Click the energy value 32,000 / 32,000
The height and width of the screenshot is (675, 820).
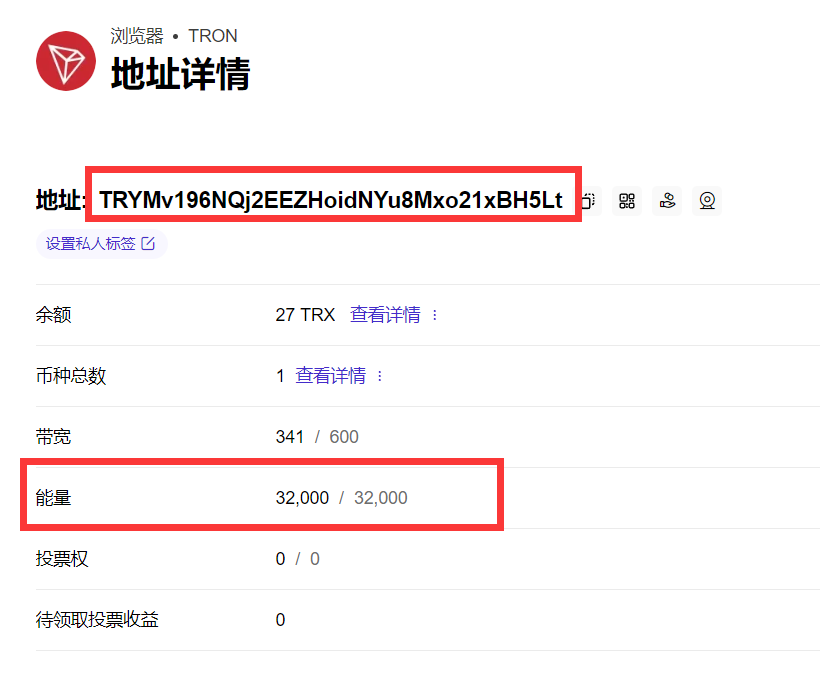tap(341, 498)
